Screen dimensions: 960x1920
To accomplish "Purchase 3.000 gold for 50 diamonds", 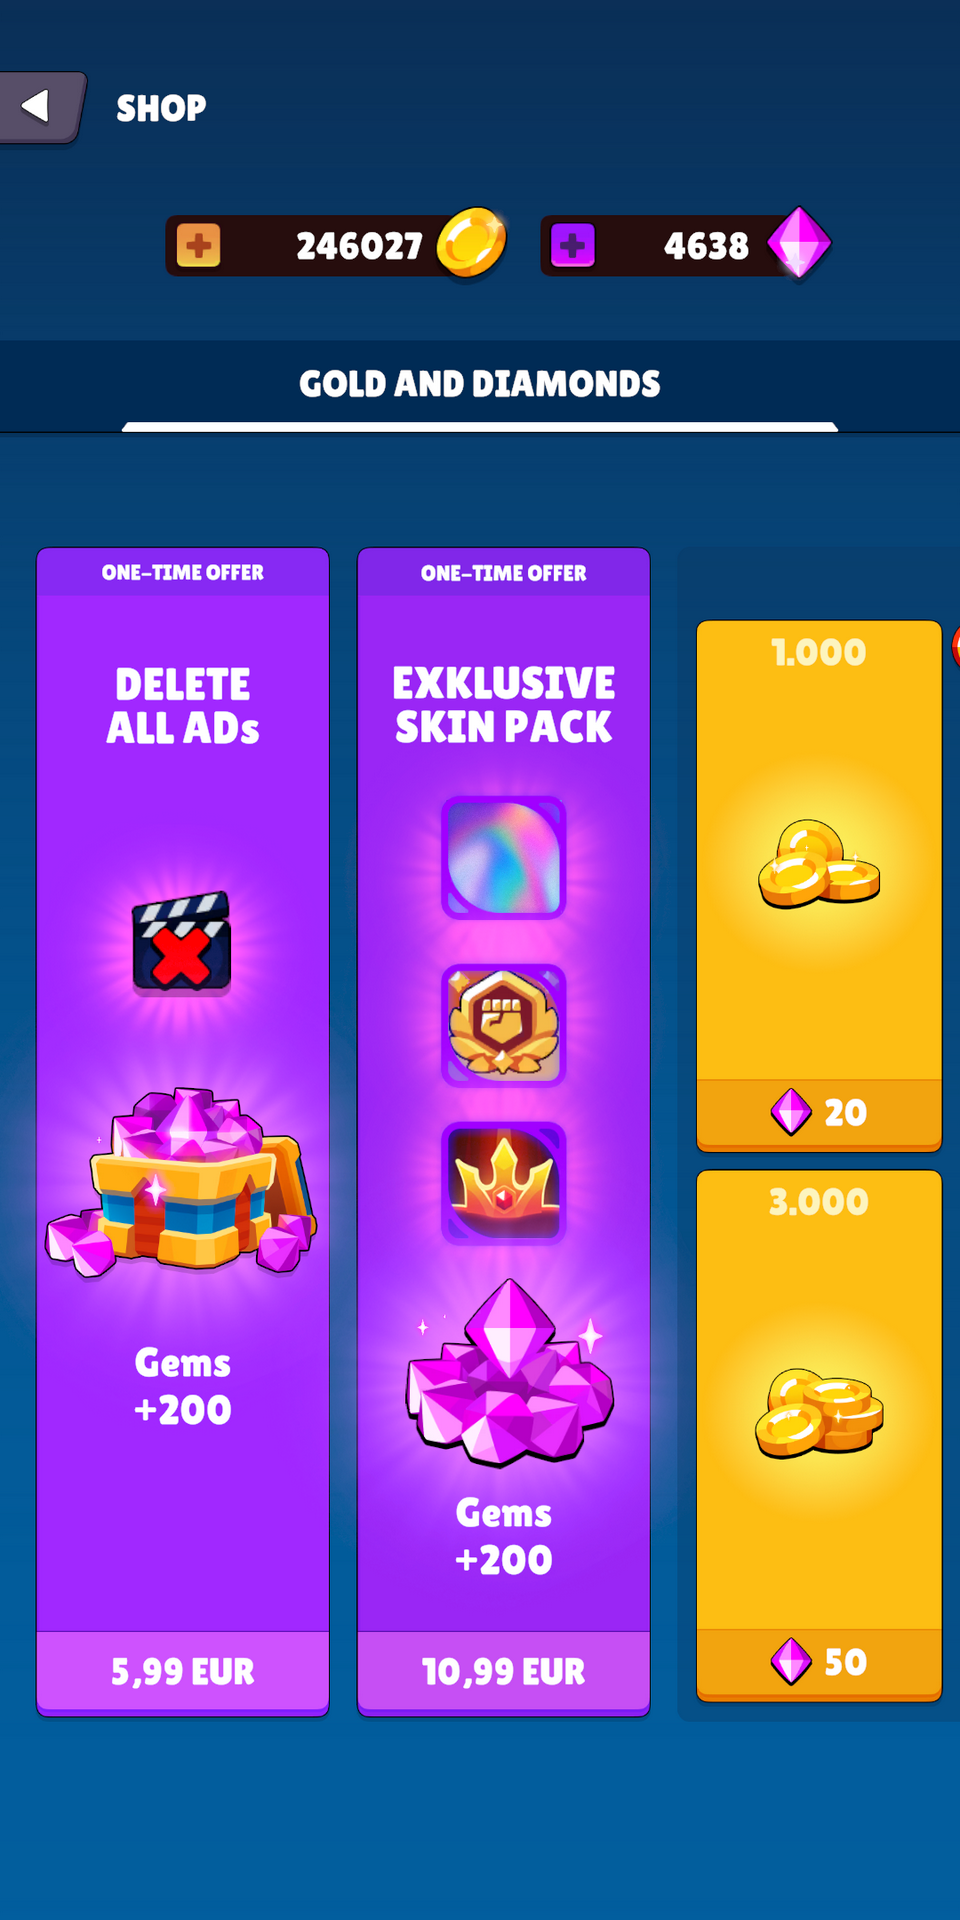I will pos(819,1662).
